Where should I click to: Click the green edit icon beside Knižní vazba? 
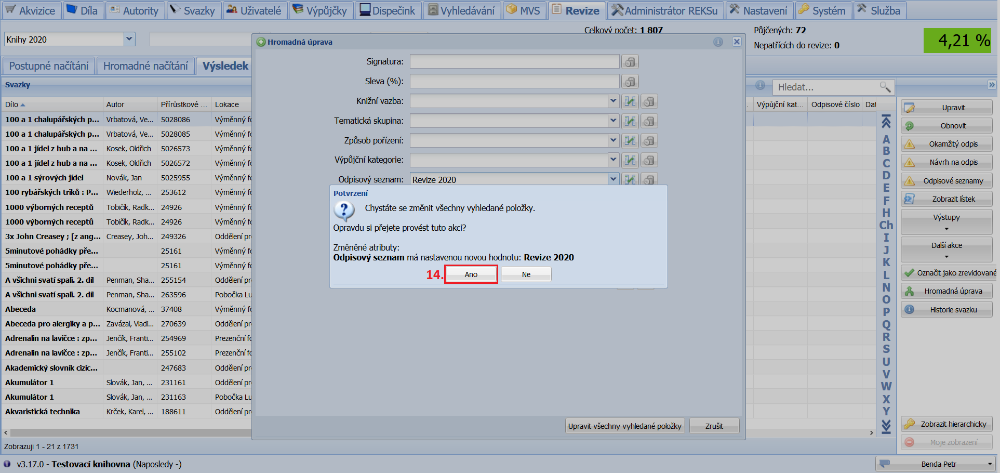pyautogui.click(x=631, y=101)
